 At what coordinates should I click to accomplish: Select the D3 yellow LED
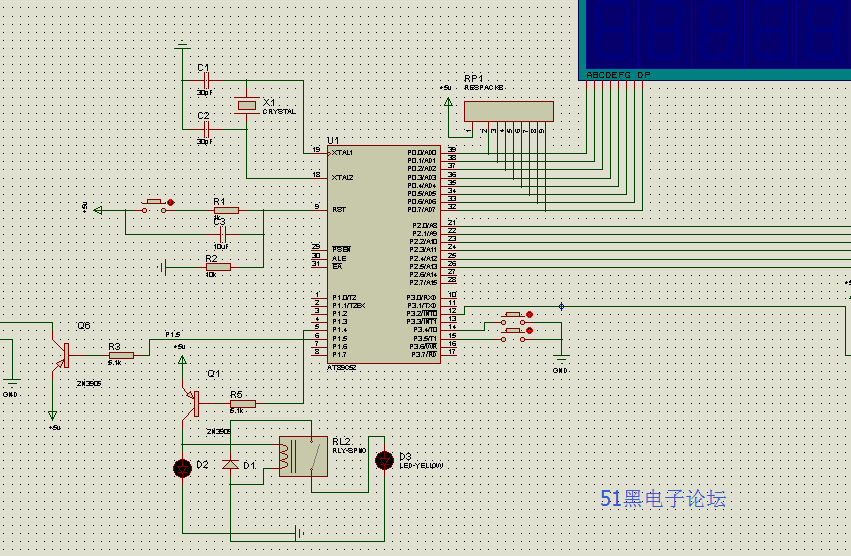tap(384, 460)
